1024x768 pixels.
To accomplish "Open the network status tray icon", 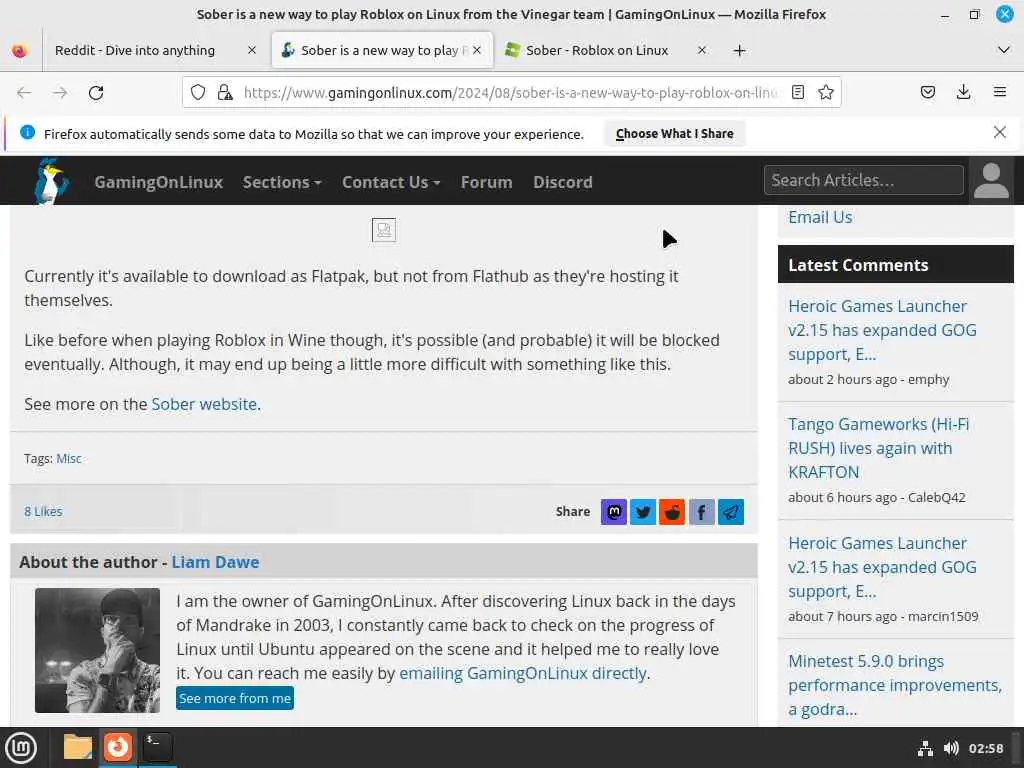I will pos(925,748).
